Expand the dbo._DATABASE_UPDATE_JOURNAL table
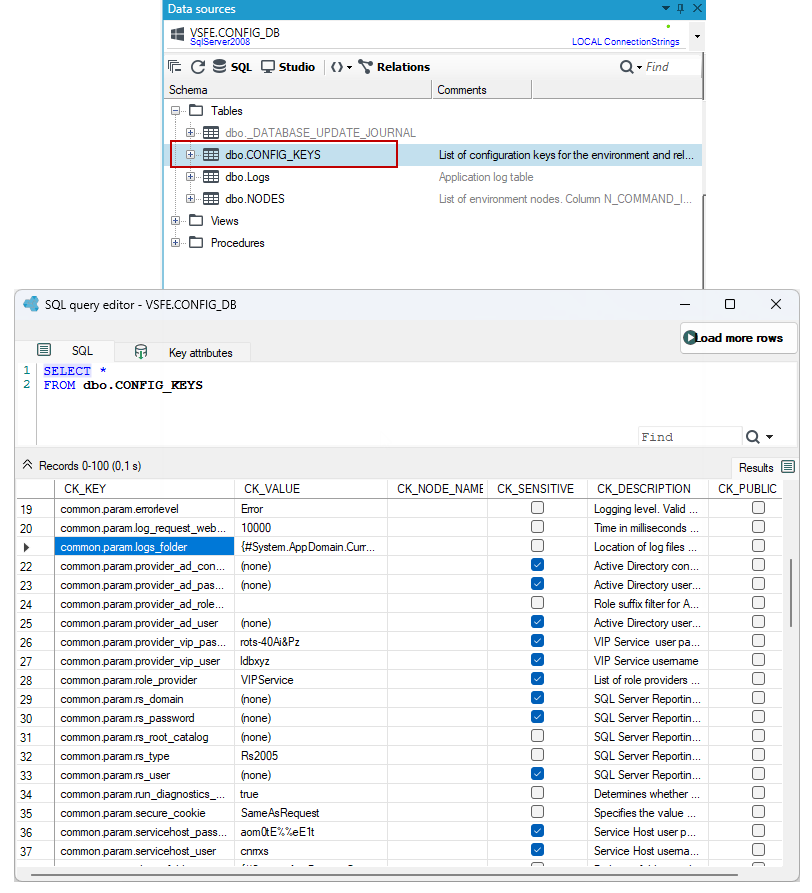This screenshot has width=812, height=893. click(x=191, y=133)
